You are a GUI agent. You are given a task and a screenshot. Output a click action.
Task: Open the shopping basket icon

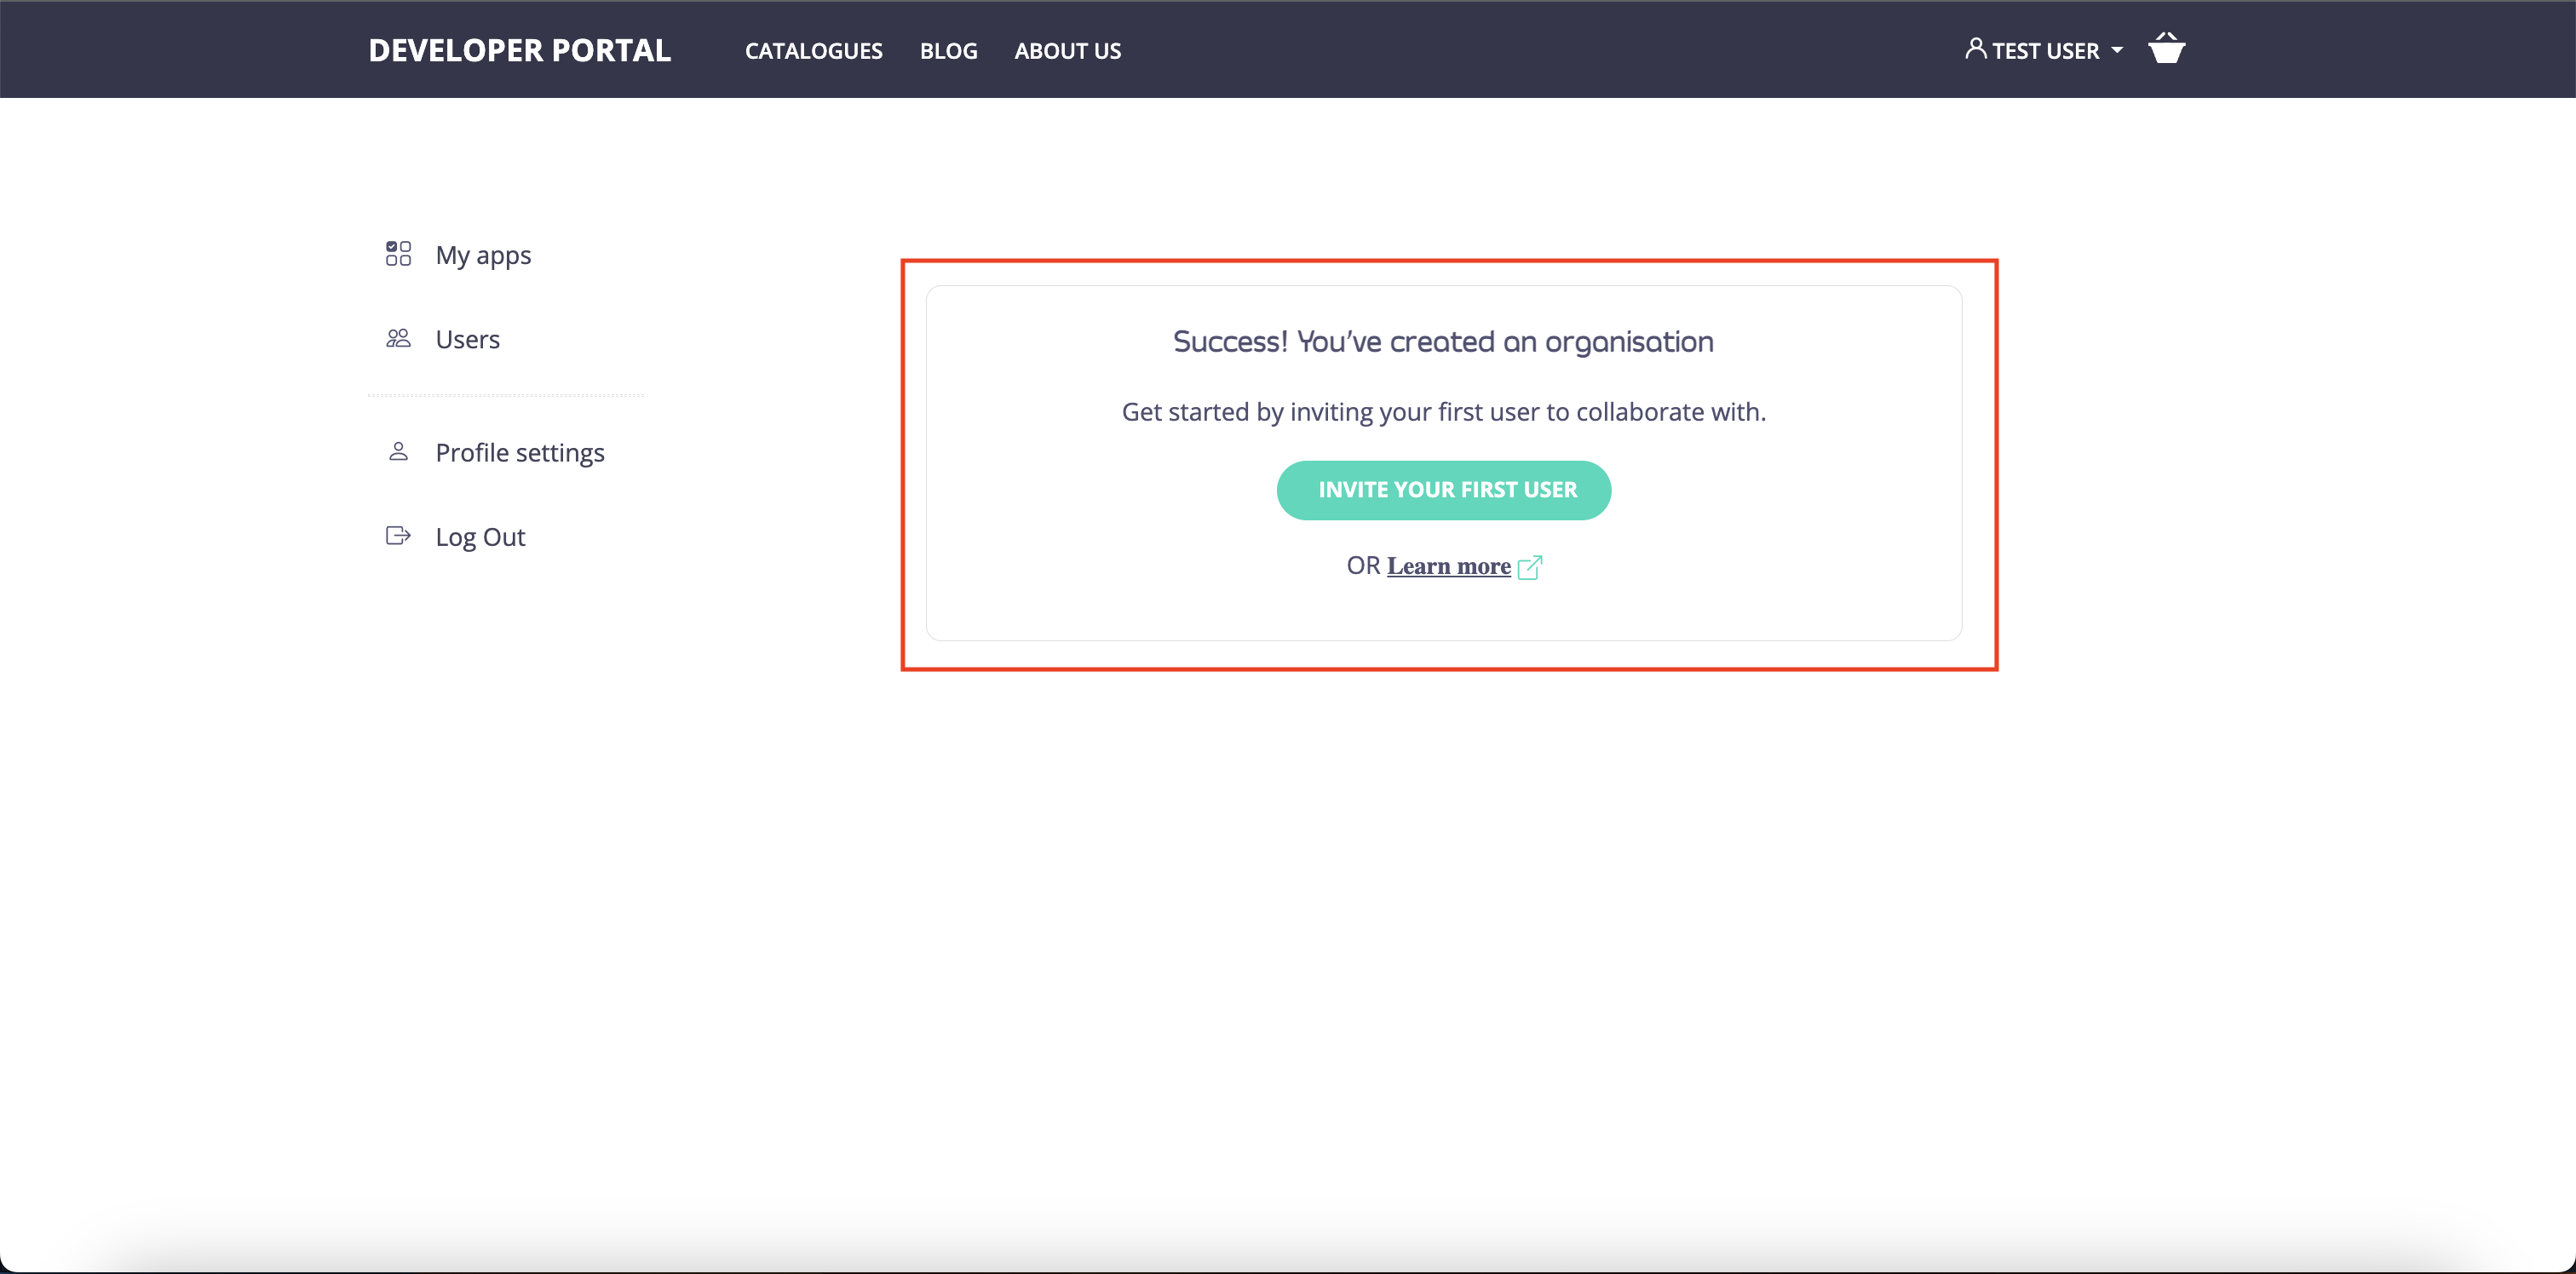tap(2166, 49)
